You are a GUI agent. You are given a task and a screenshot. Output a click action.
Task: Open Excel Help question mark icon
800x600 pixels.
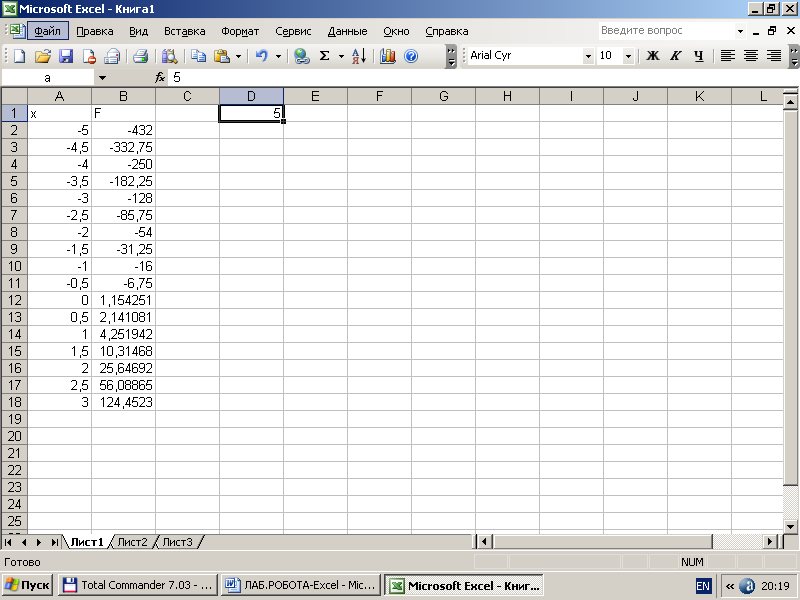point(411,56)
